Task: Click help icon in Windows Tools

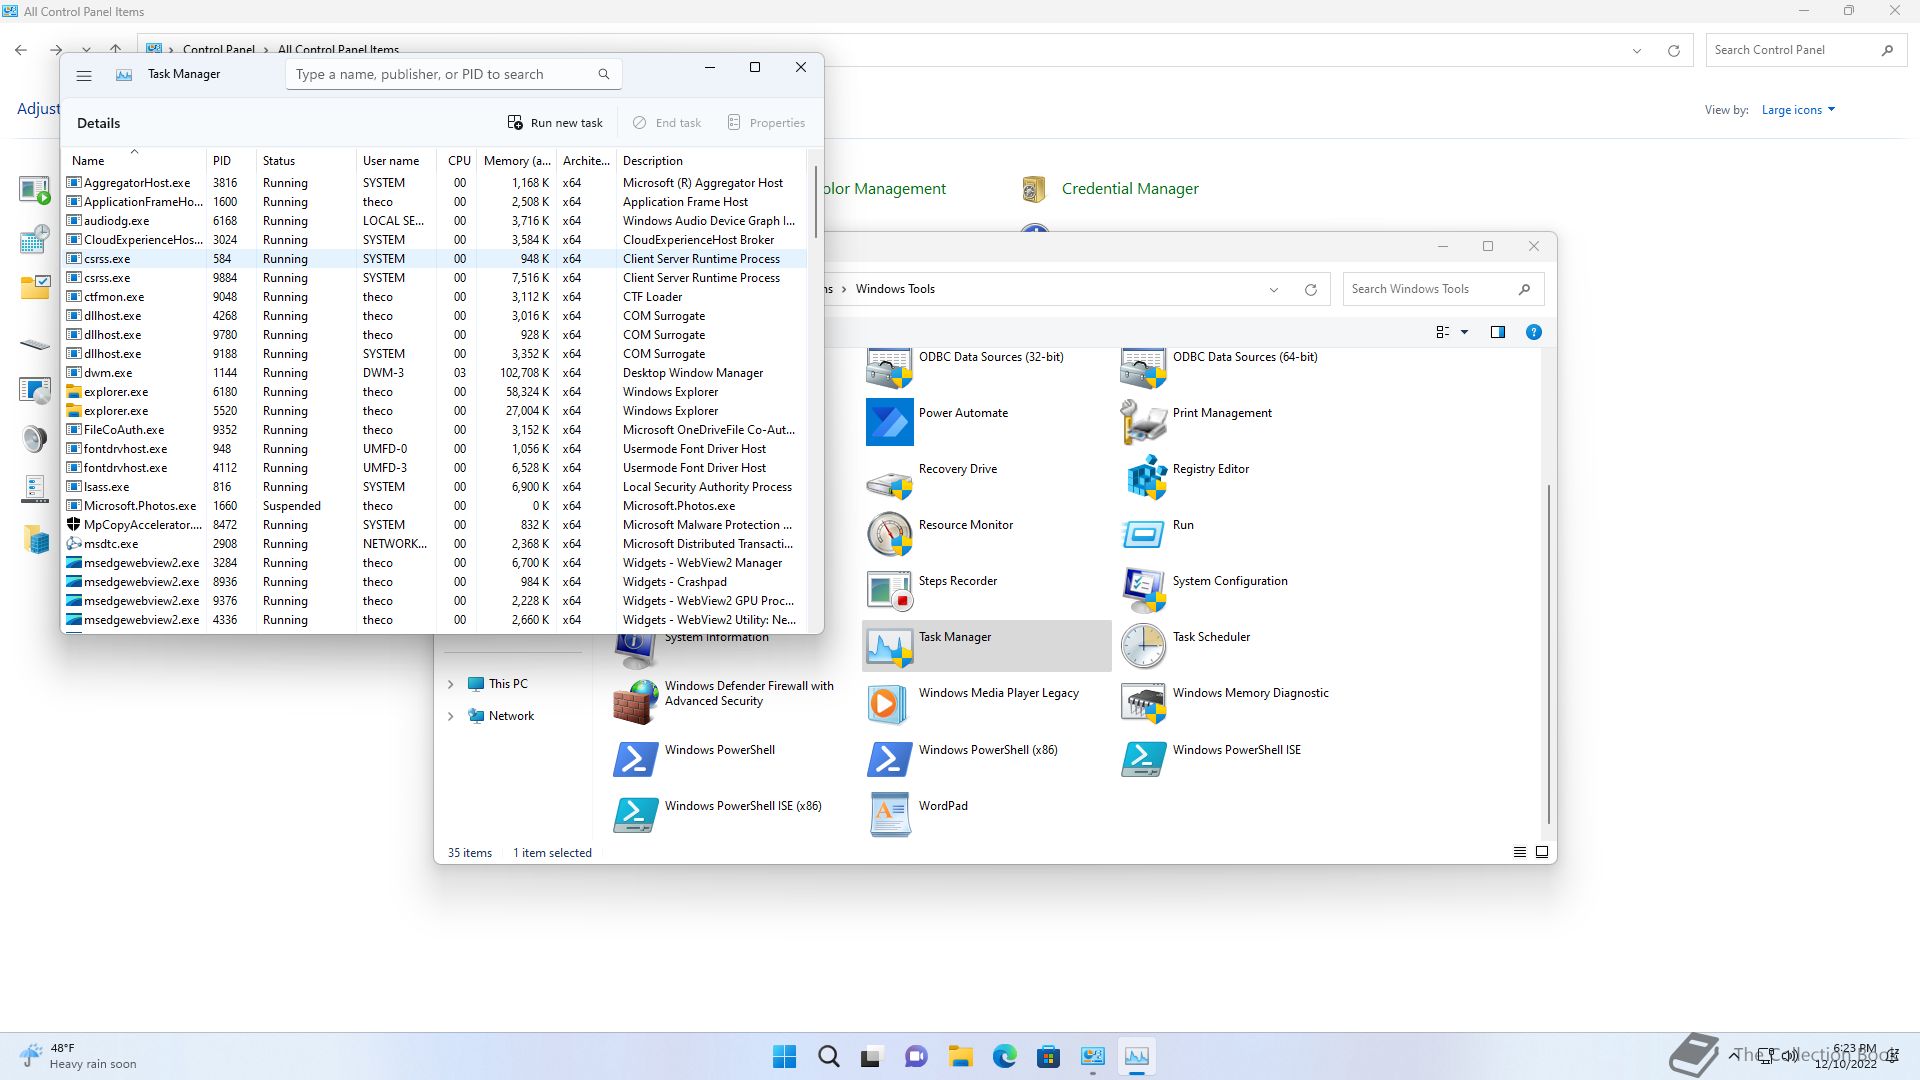Action: pyautogui.click(x=1533, y=332)
